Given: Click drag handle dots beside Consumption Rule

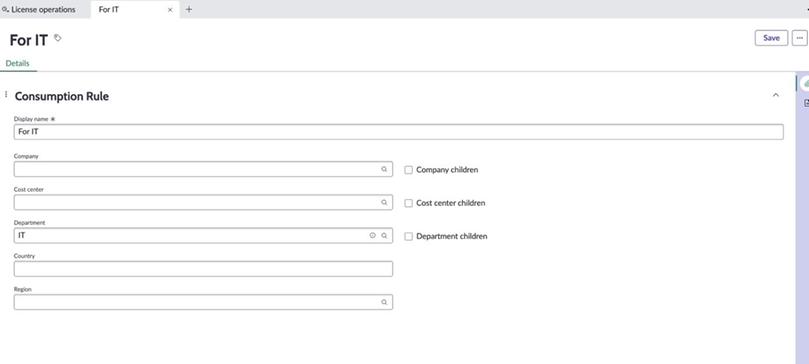Looking at the screenshot, I should click(6, 94).
